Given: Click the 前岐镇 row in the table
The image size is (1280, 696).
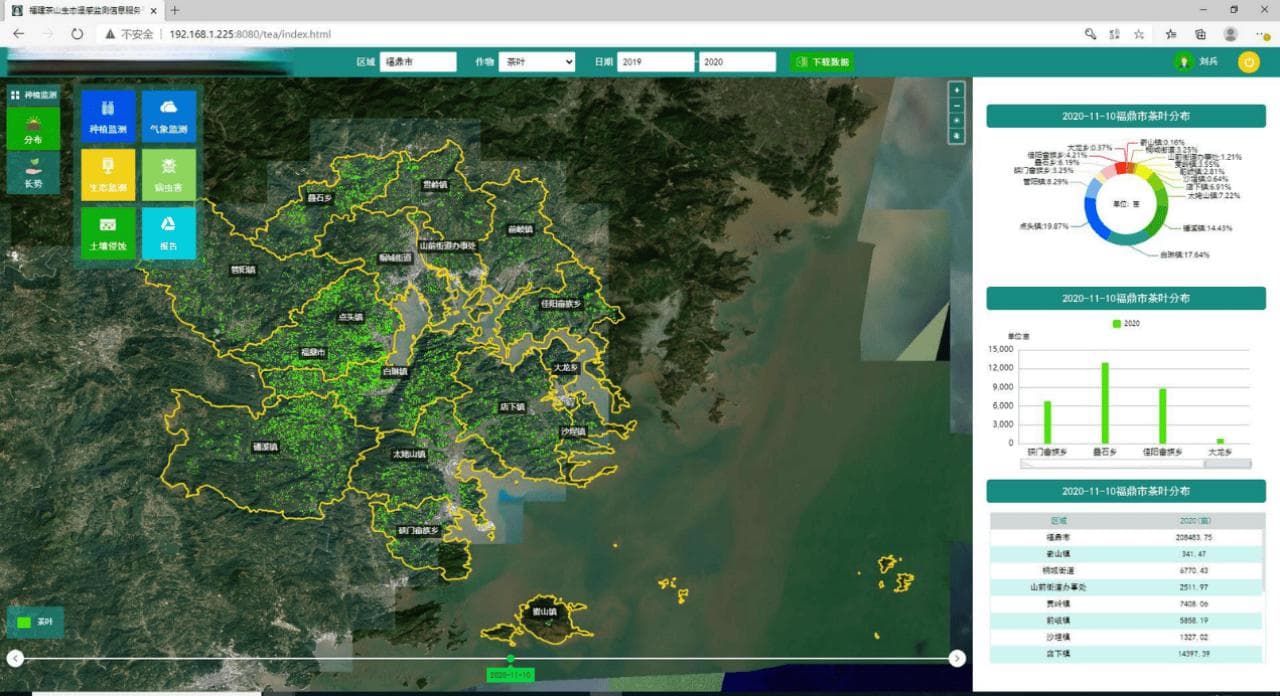Looking at the screenshot, I should tap(1126, 620).
